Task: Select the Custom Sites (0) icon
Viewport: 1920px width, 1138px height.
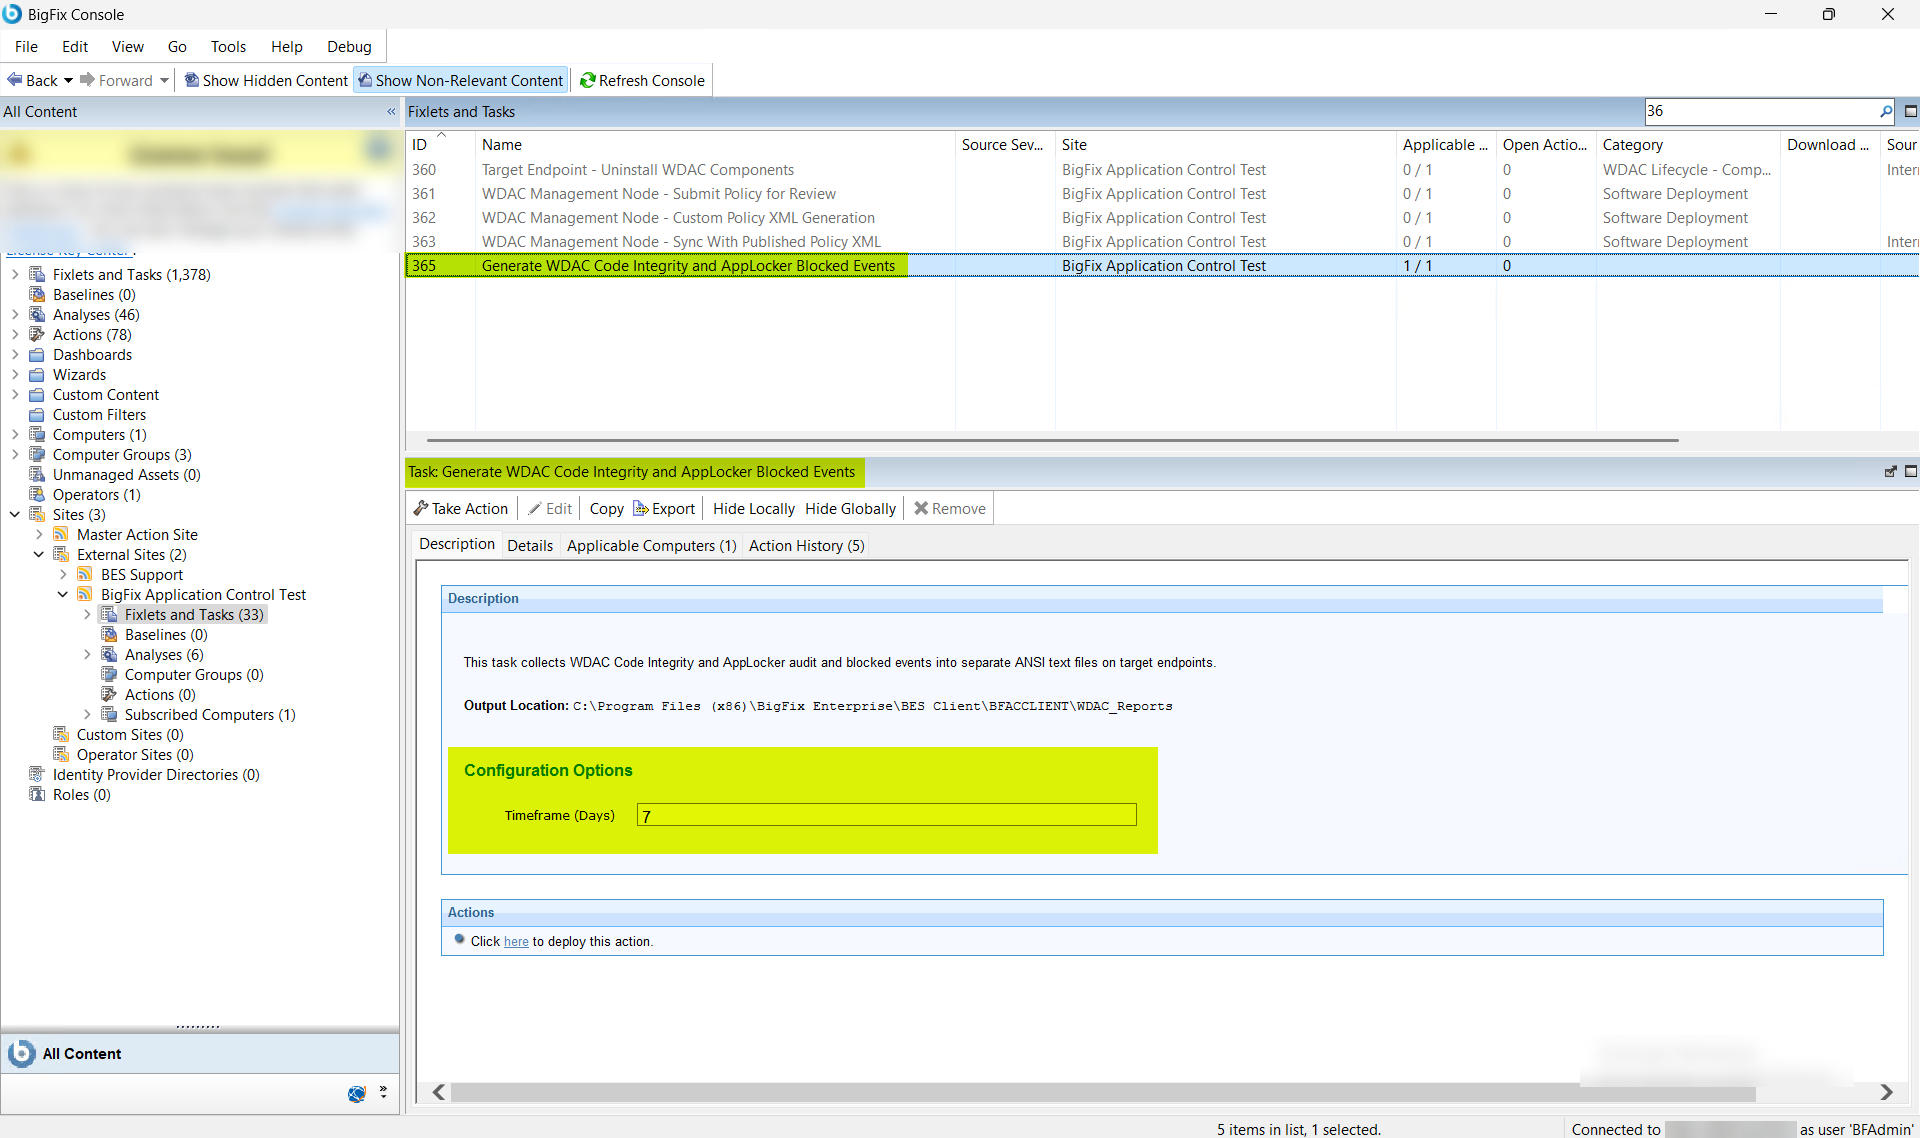Action: [x=61, y=734]
